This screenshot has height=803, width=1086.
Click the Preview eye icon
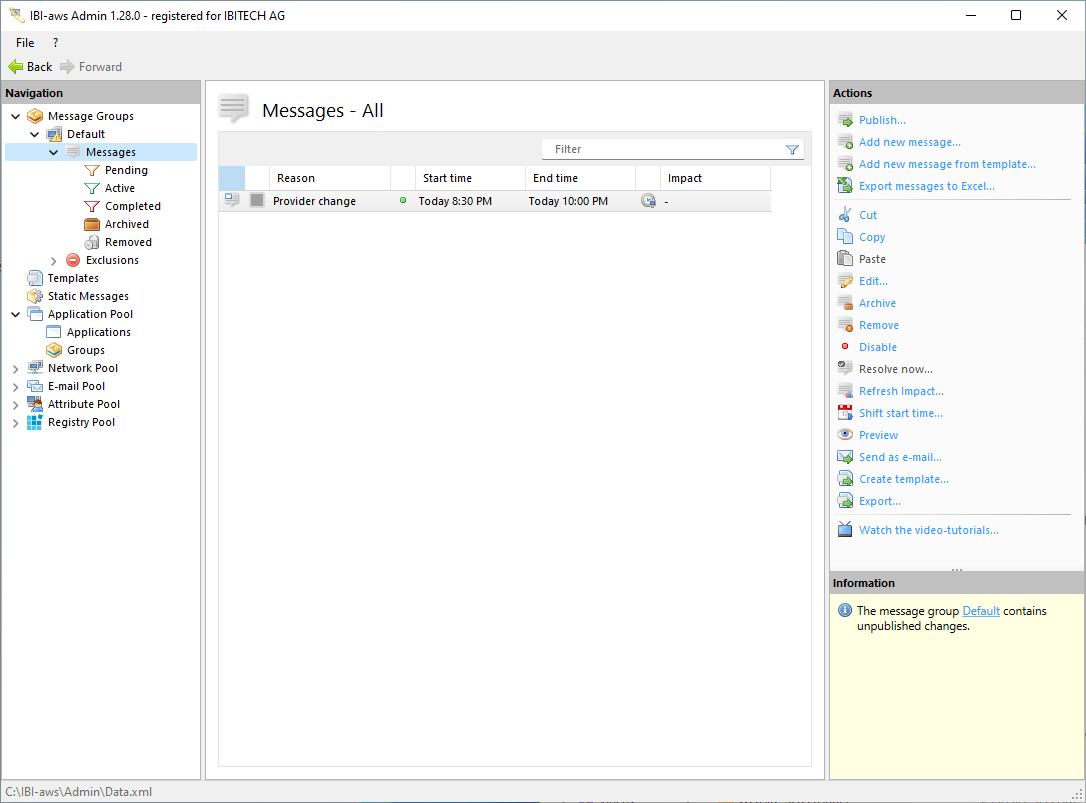click(845, 435)
